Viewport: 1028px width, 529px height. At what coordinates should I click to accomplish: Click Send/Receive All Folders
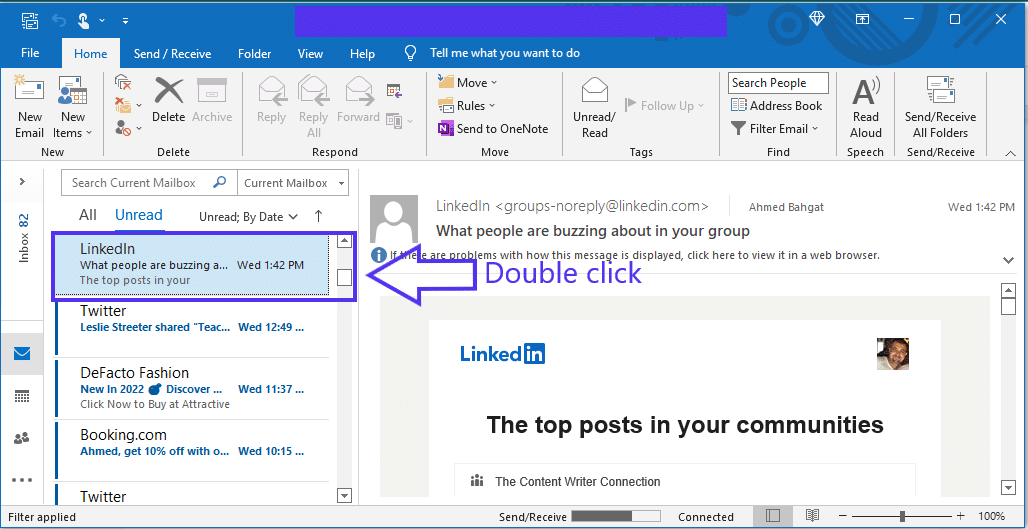pos(940,108)
